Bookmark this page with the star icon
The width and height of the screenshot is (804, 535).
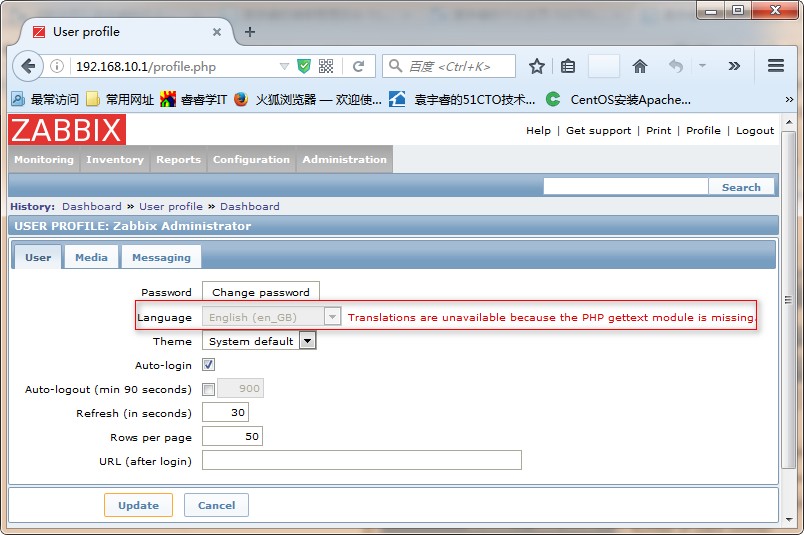coord(536,66)
